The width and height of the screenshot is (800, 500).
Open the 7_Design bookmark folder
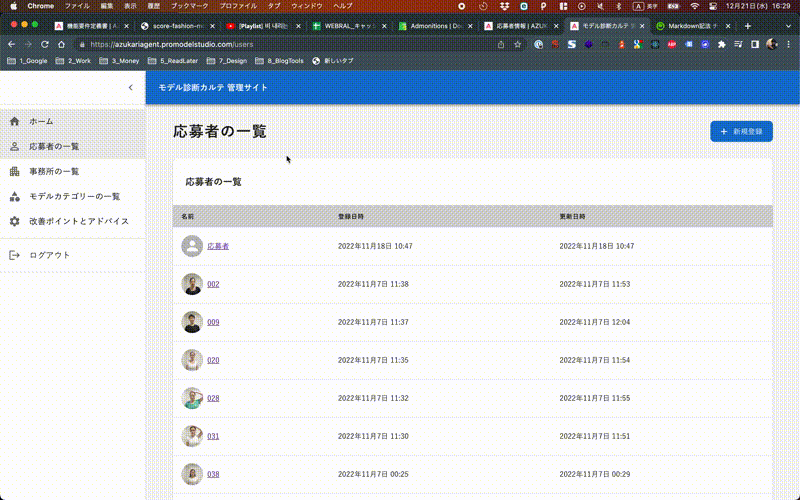click(x=227, y=61)
